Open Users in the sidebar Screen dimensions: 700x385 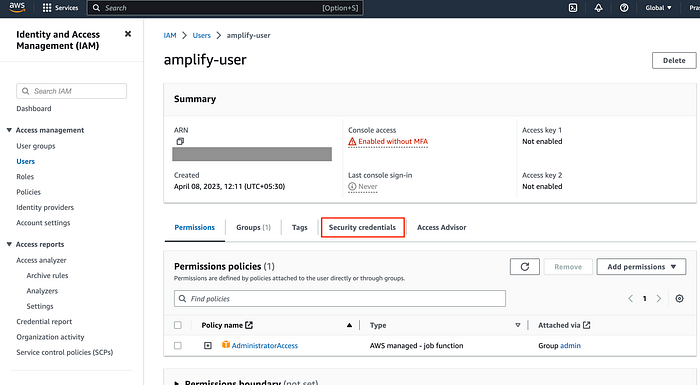(x=25, y=161)
